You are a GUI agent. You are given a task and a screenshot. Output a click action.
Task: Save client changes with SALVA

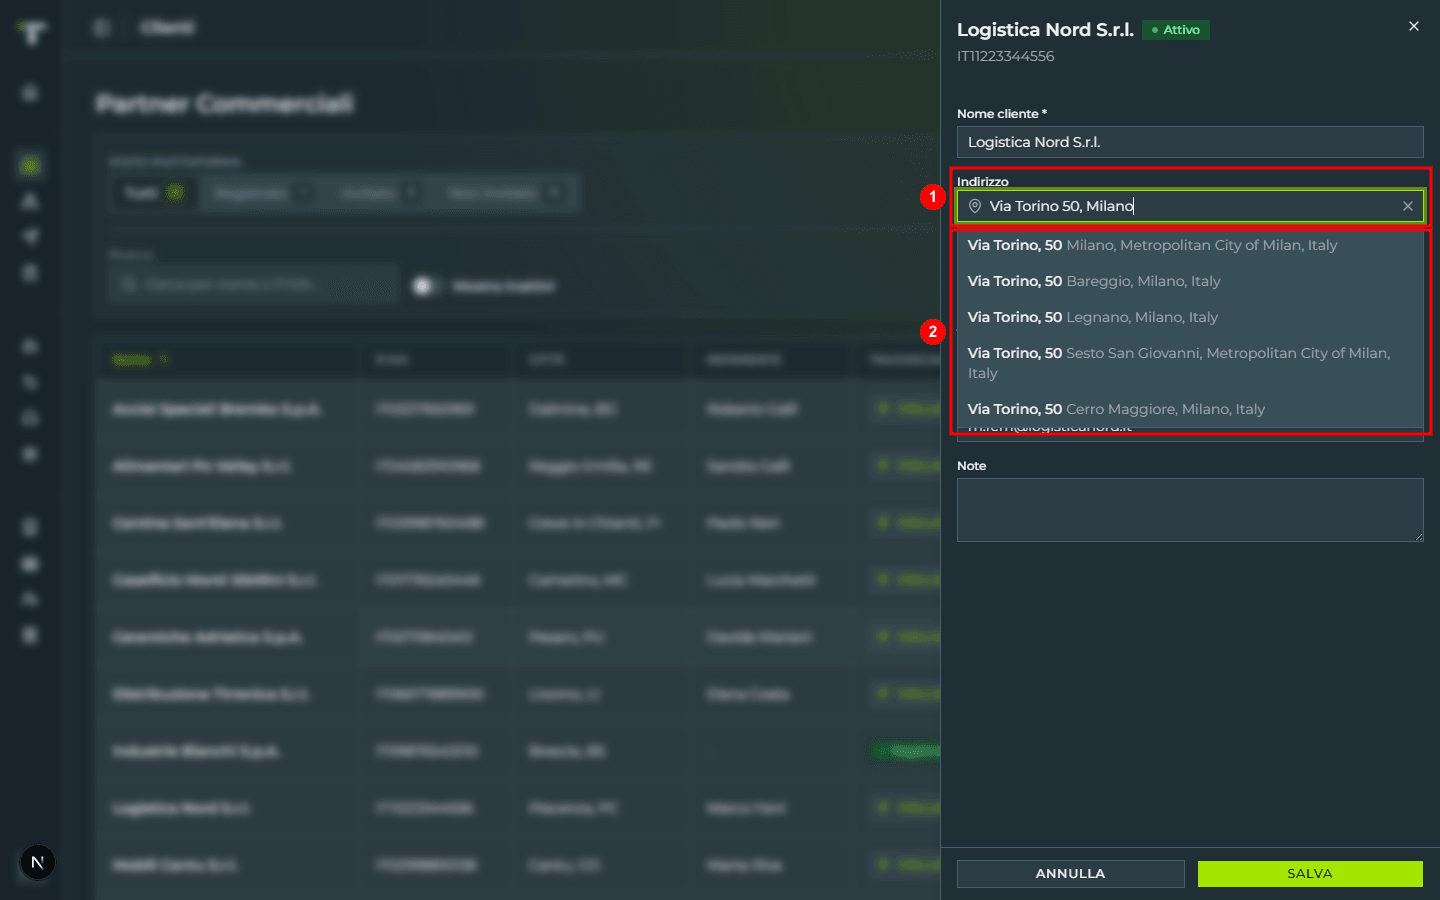tap(1310, 873)
